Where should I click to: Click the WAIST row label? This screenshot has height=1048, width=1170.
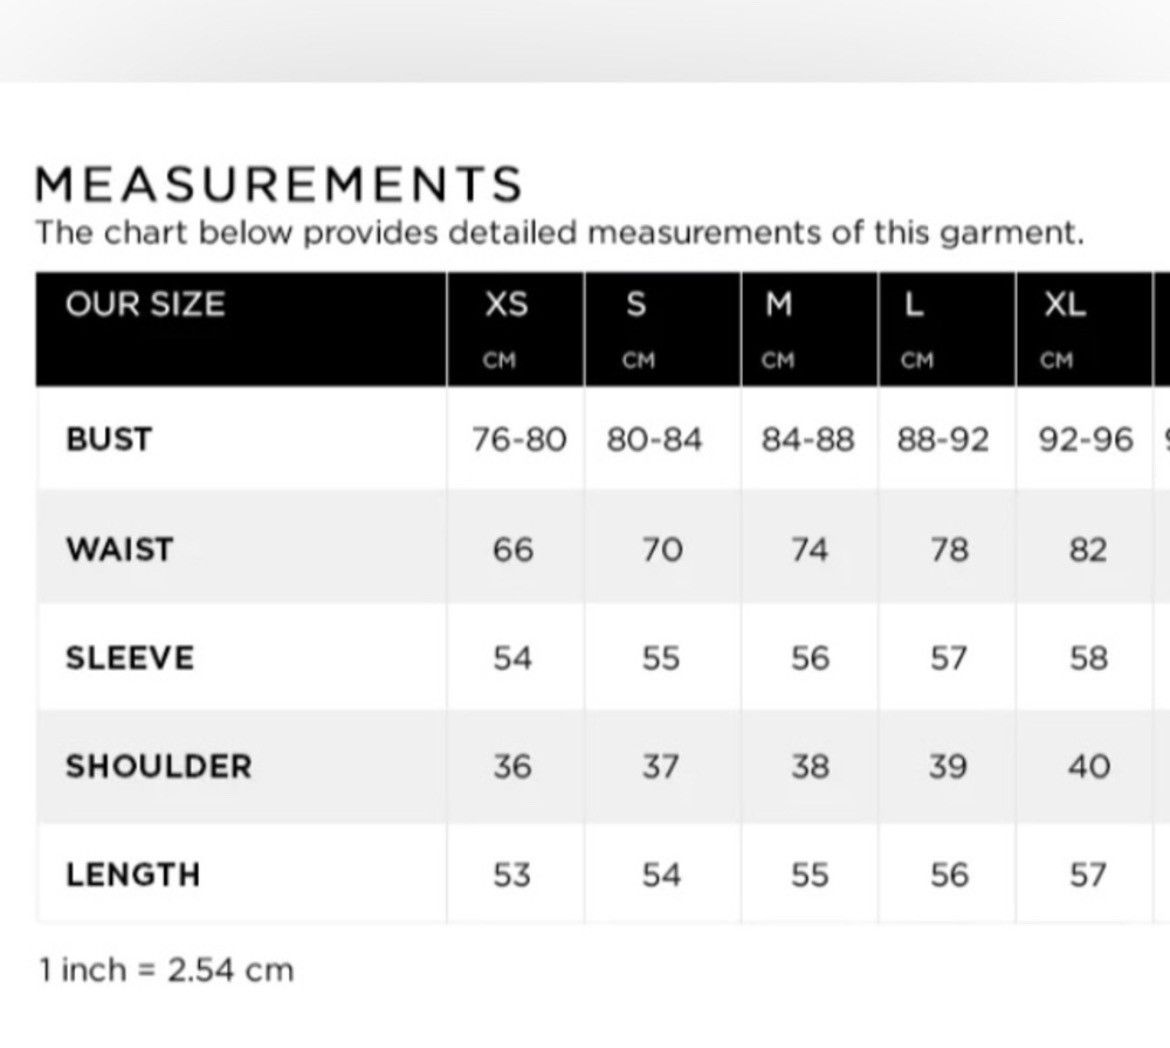119,549
